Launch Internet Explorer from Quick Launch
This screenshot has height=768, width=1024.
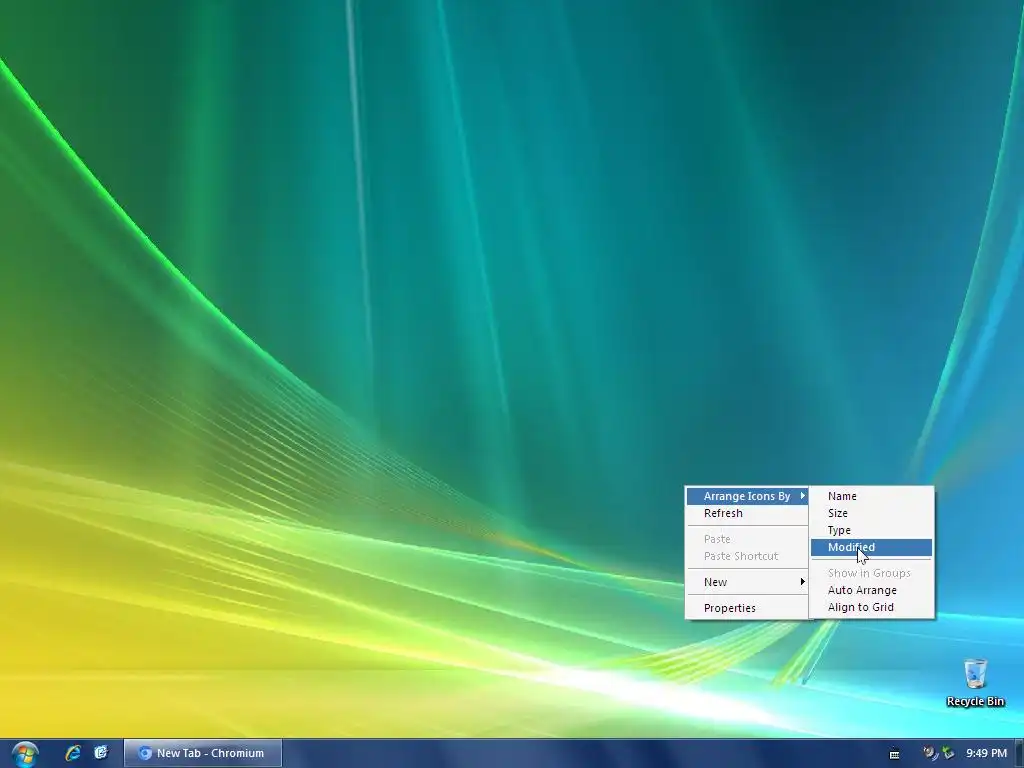73,753
